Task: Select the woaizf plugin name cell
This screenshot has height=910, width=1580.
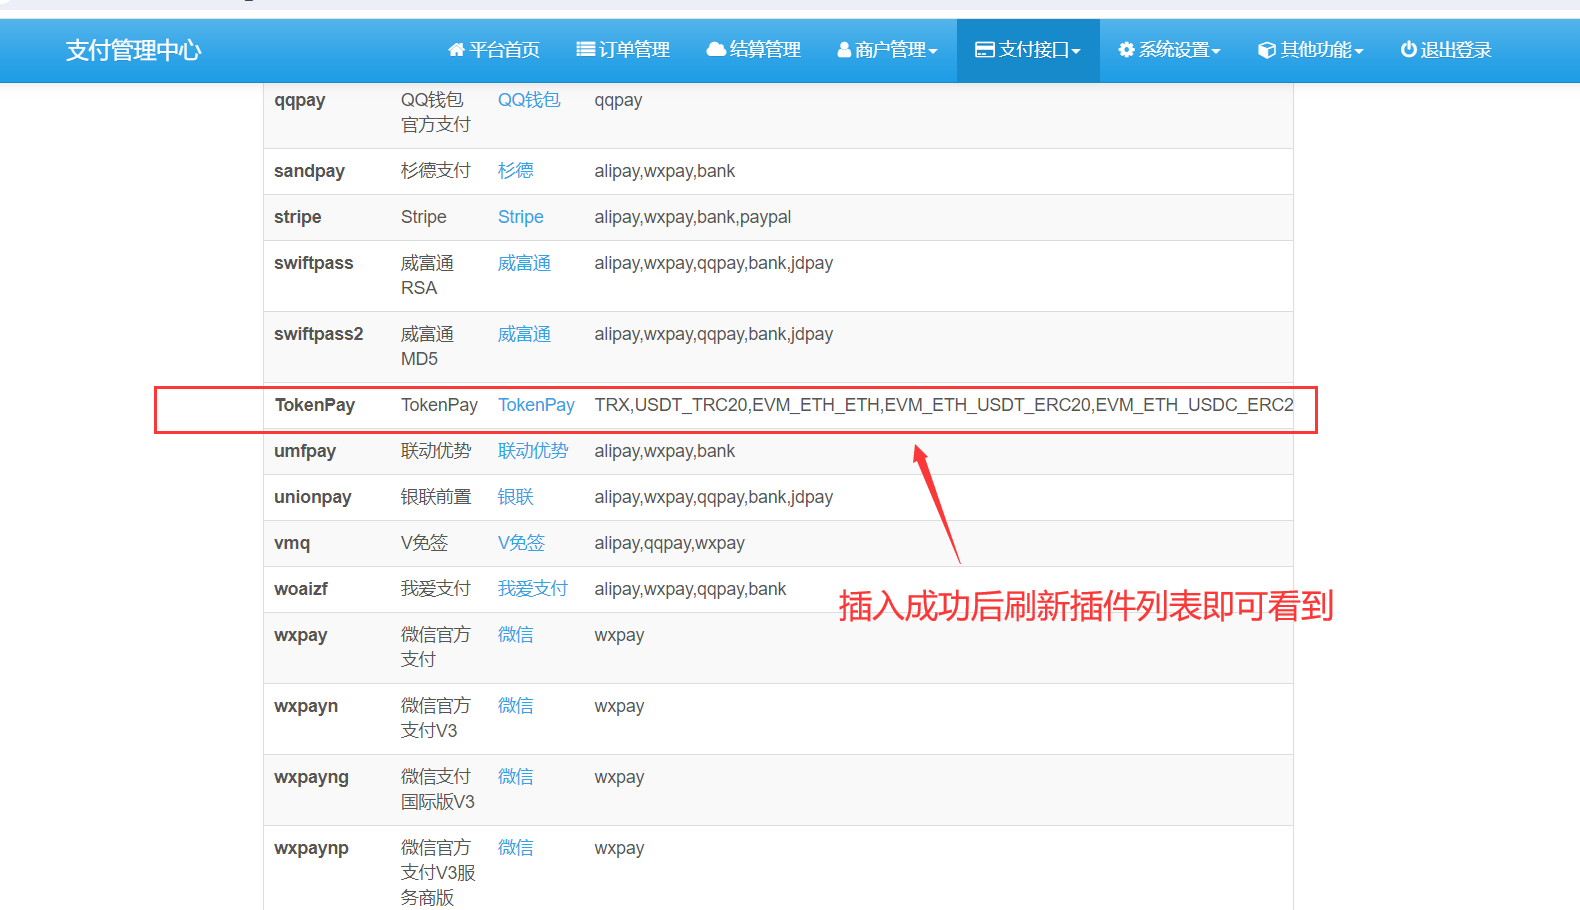Action: pos(301,589)
